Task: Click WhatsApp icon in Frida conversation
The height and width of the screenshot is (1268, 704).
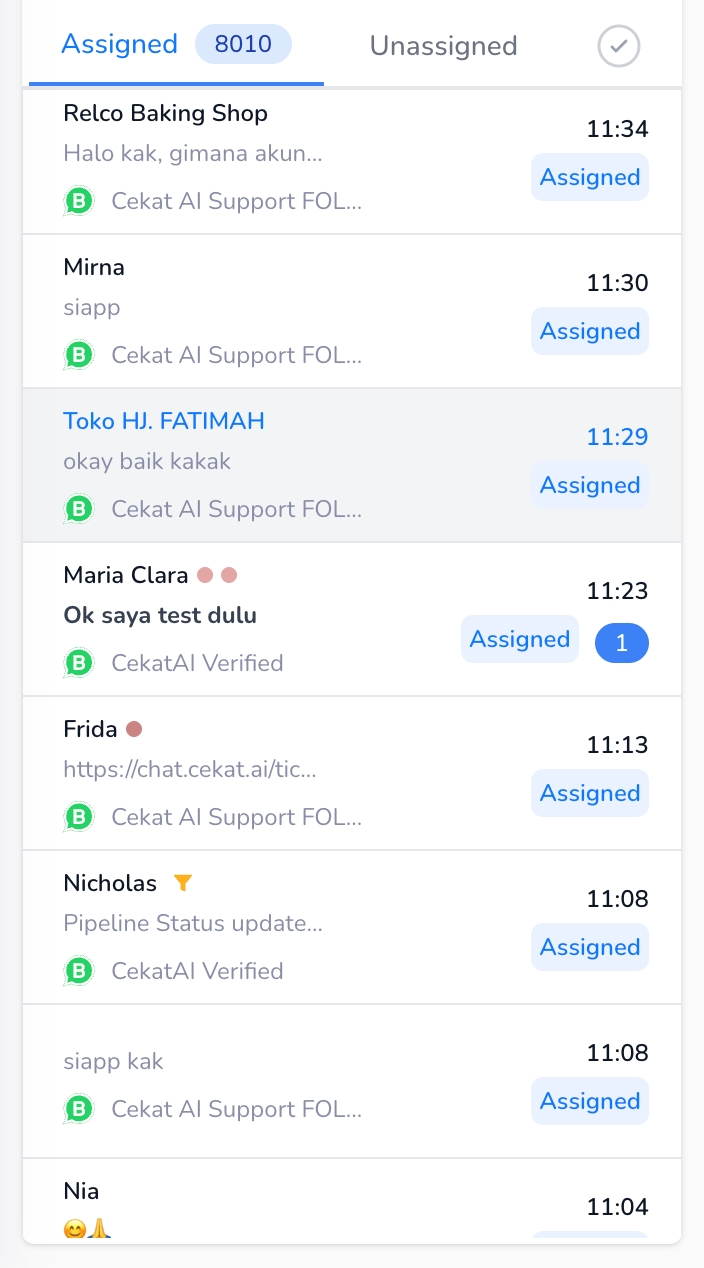Action: (x=79, y=818)
